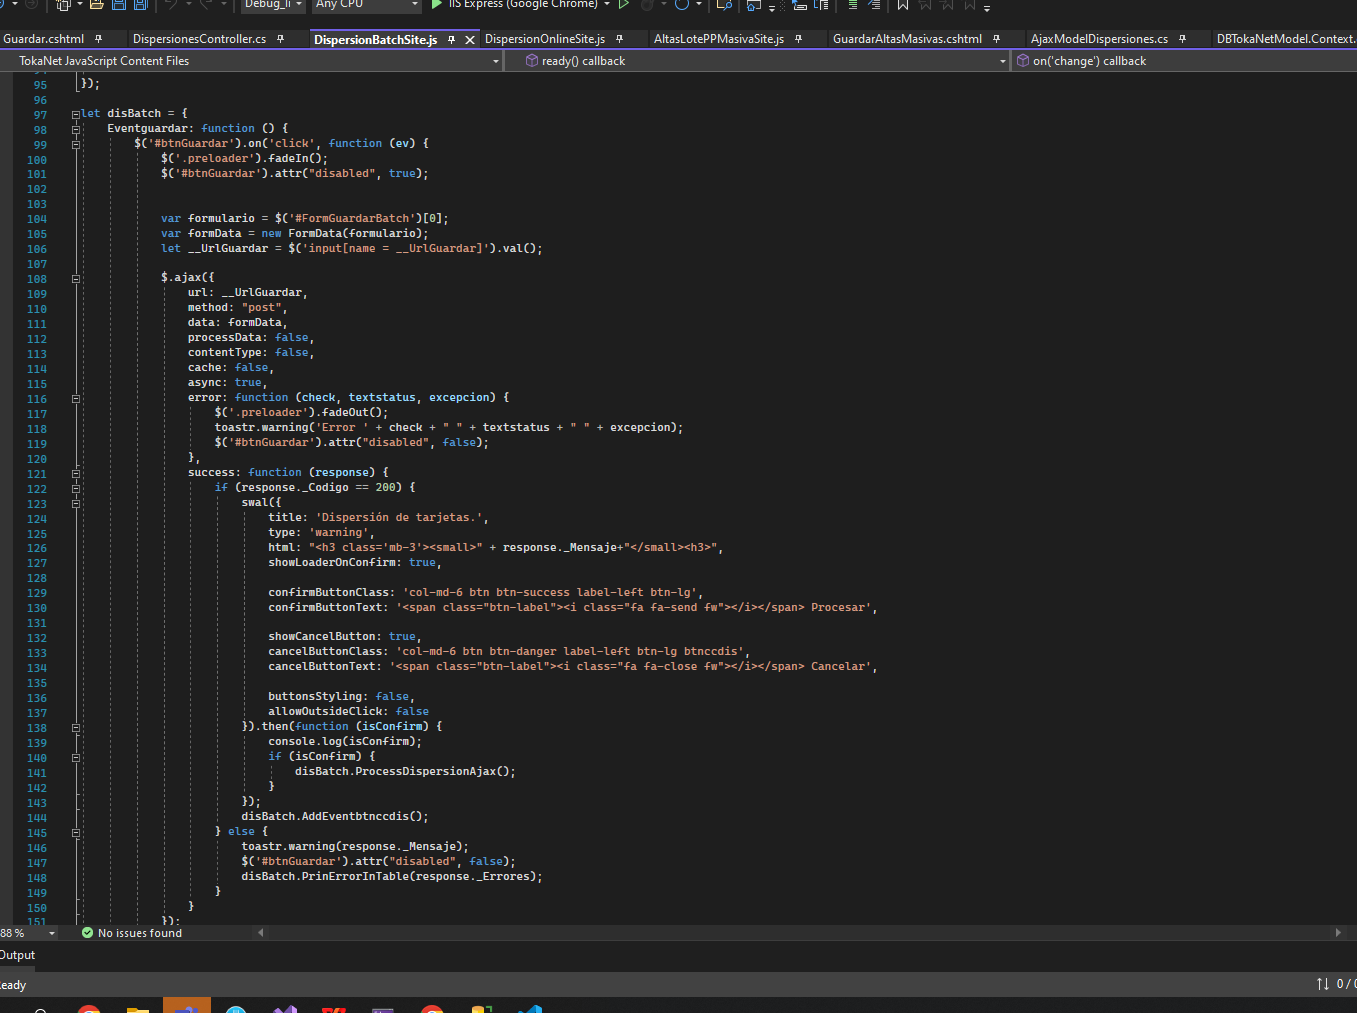The height and width of the screenshot is (1013, 1357).
Task: Click the green Start debugging play icon
Action: [x=437, y=4]
